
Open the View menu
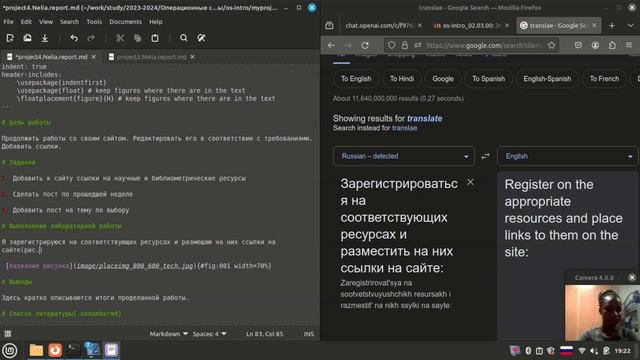tap(46, 22)
